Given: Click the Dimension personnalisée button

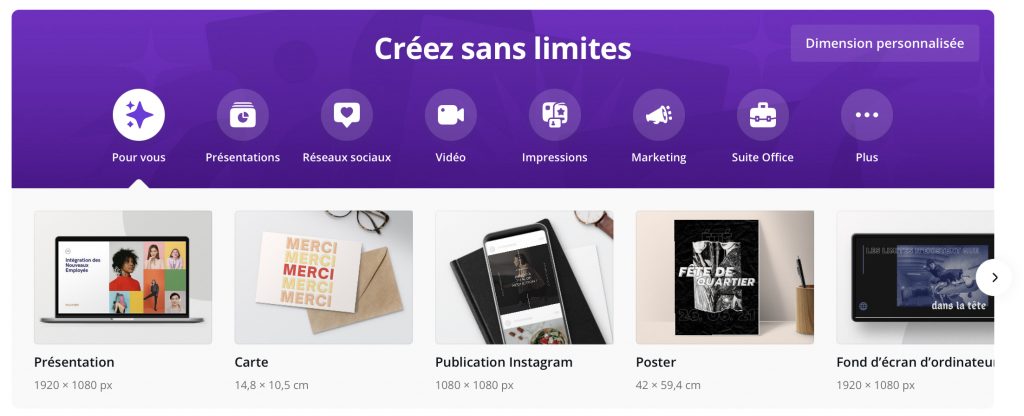Looking at the screenshot, I should pos(884,43).
